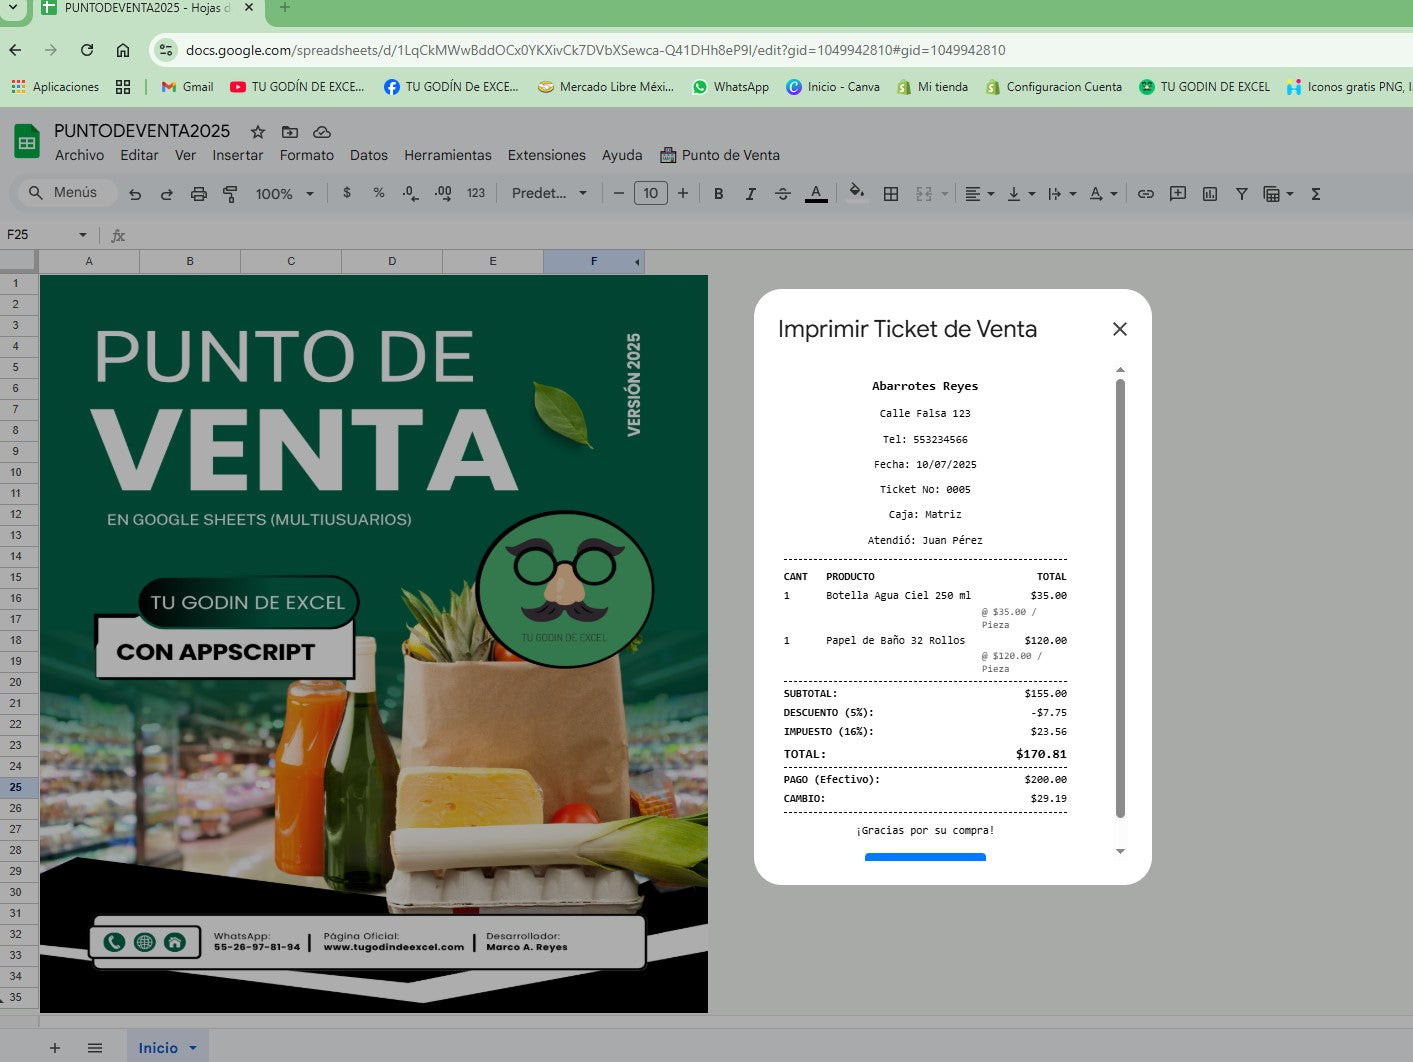The image size is (1413, 1062).
Task: Click the ticket dialog scrollbar thumb
Action: (x=1120, y=598)
